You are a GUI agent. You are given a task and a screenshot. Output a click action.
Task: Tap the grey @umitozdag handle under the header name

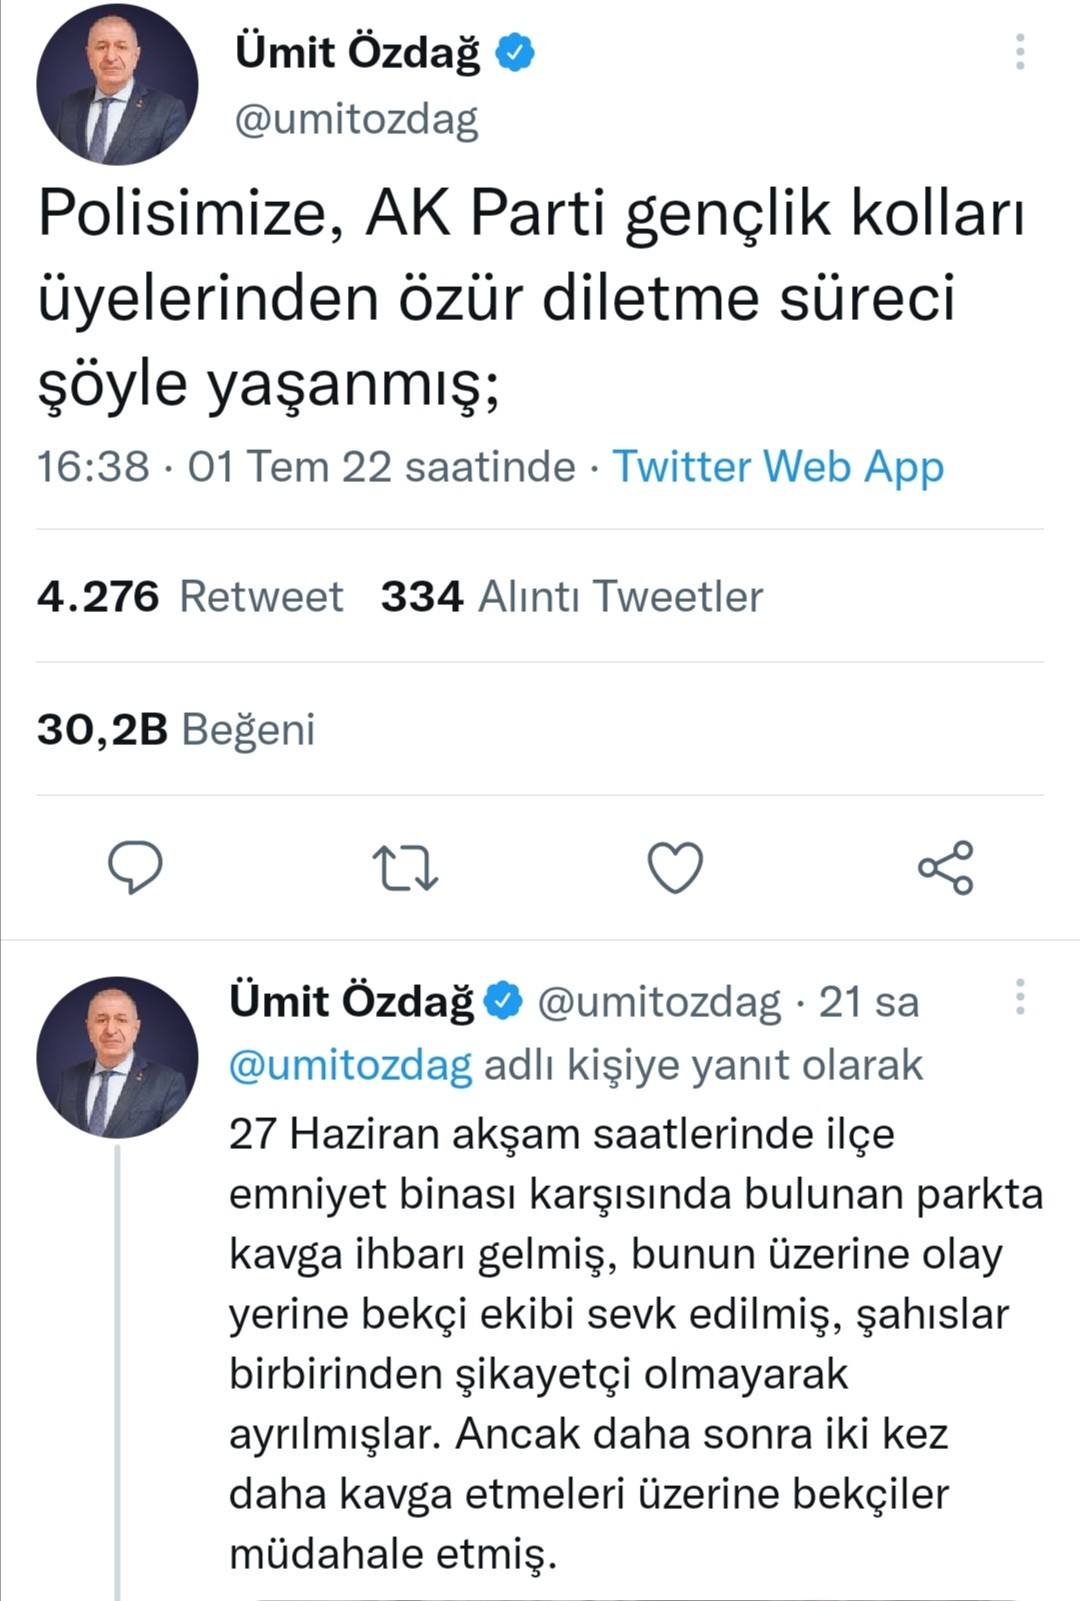click(x=356, y=120)
